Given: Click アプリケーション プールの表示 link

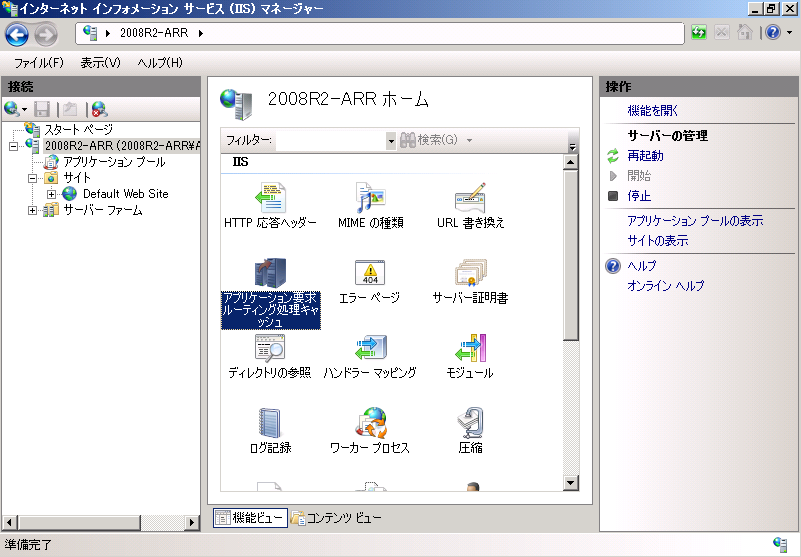Looking at the screenshot, I should tap(695, 221).
